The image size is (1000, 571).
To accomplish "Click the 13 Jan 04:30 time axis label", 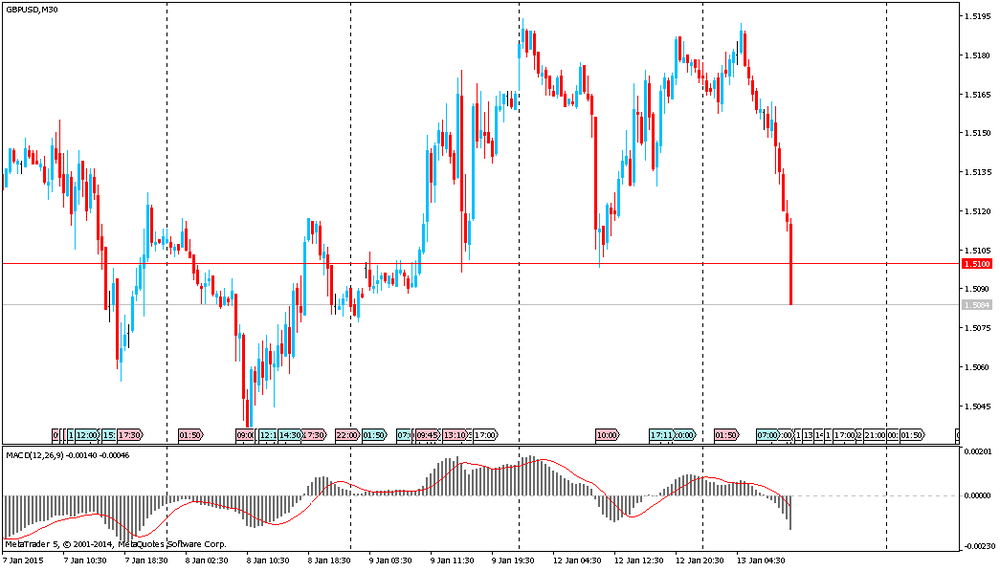I will [766, 561].
